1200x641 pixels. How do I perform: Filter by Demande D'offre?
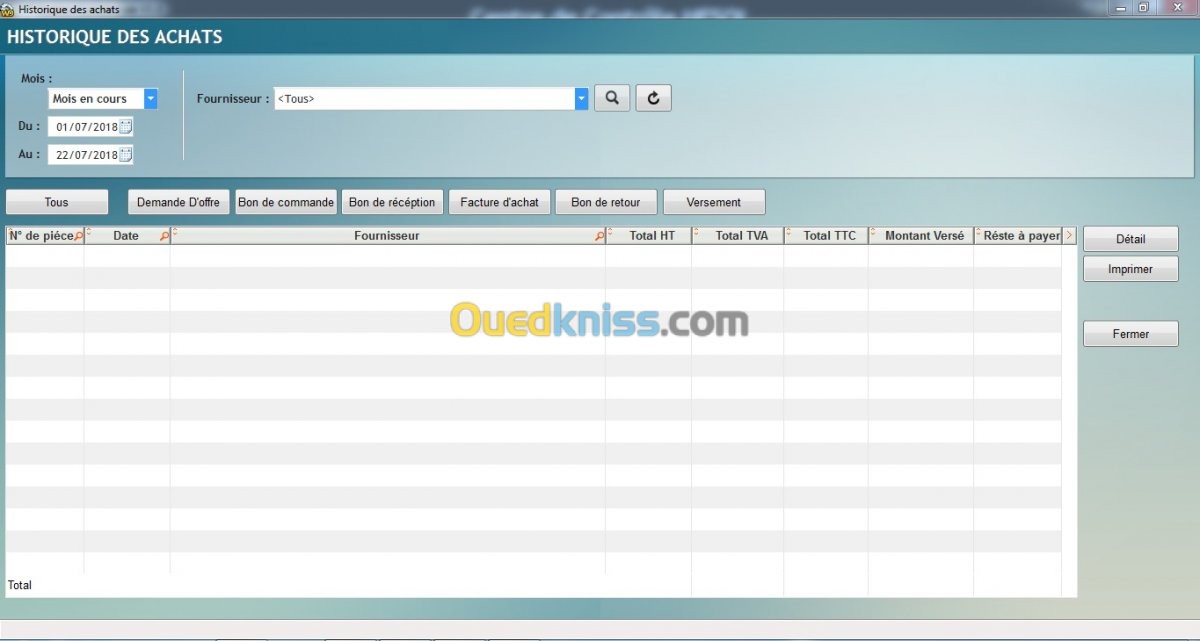click(x=178, y=202)
